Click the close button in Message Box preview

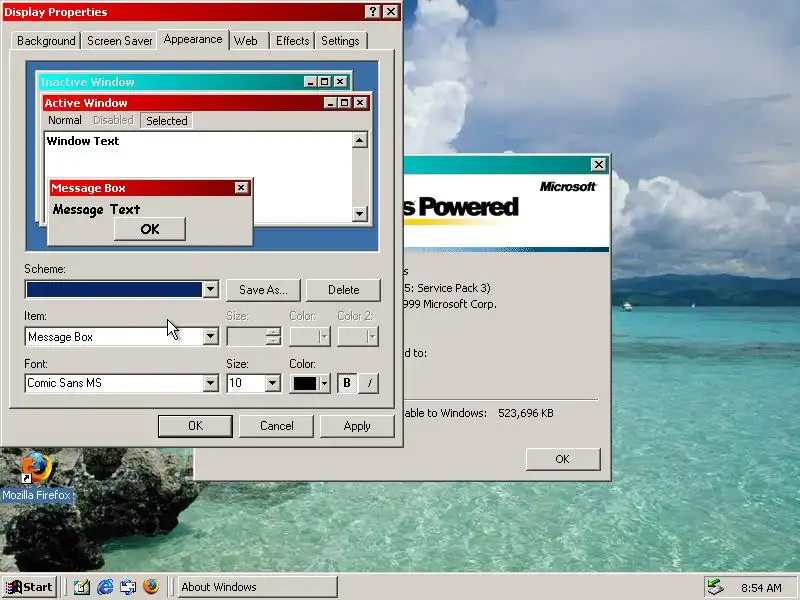(241, 188)
